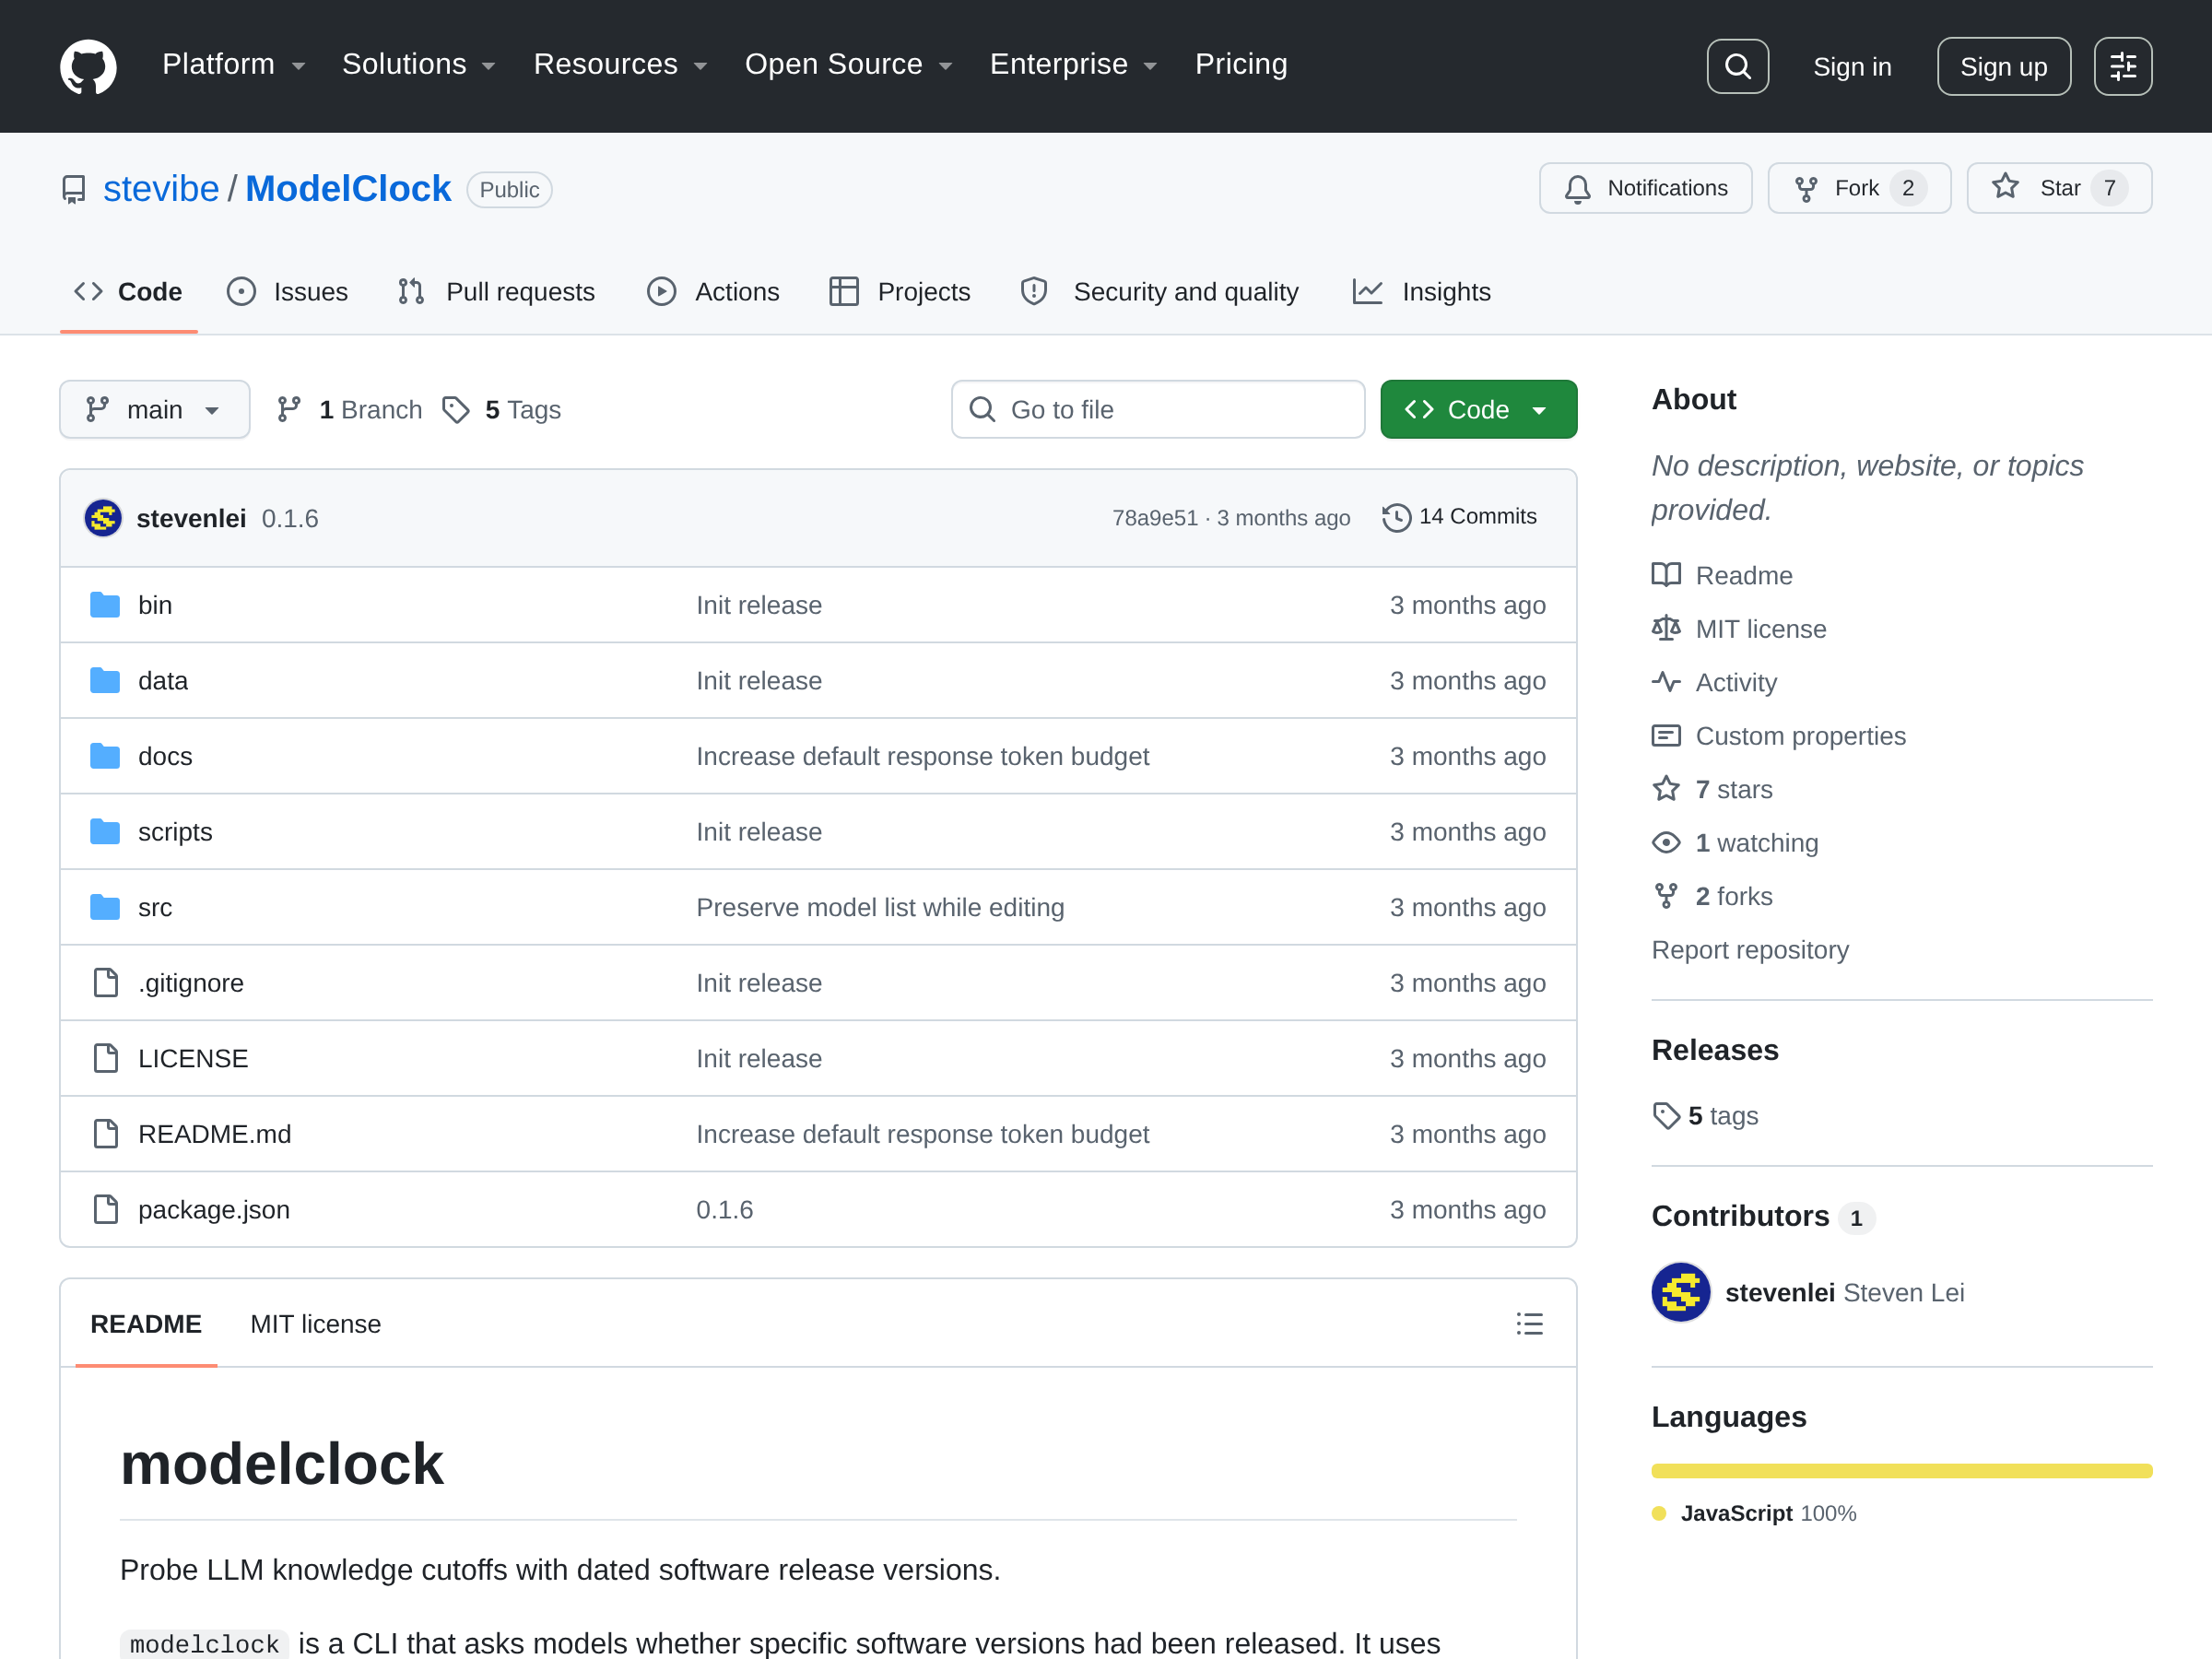This screenshot has width=2212, height=1659.
Task: Star the ModelClock repository
Action: 2058,188
